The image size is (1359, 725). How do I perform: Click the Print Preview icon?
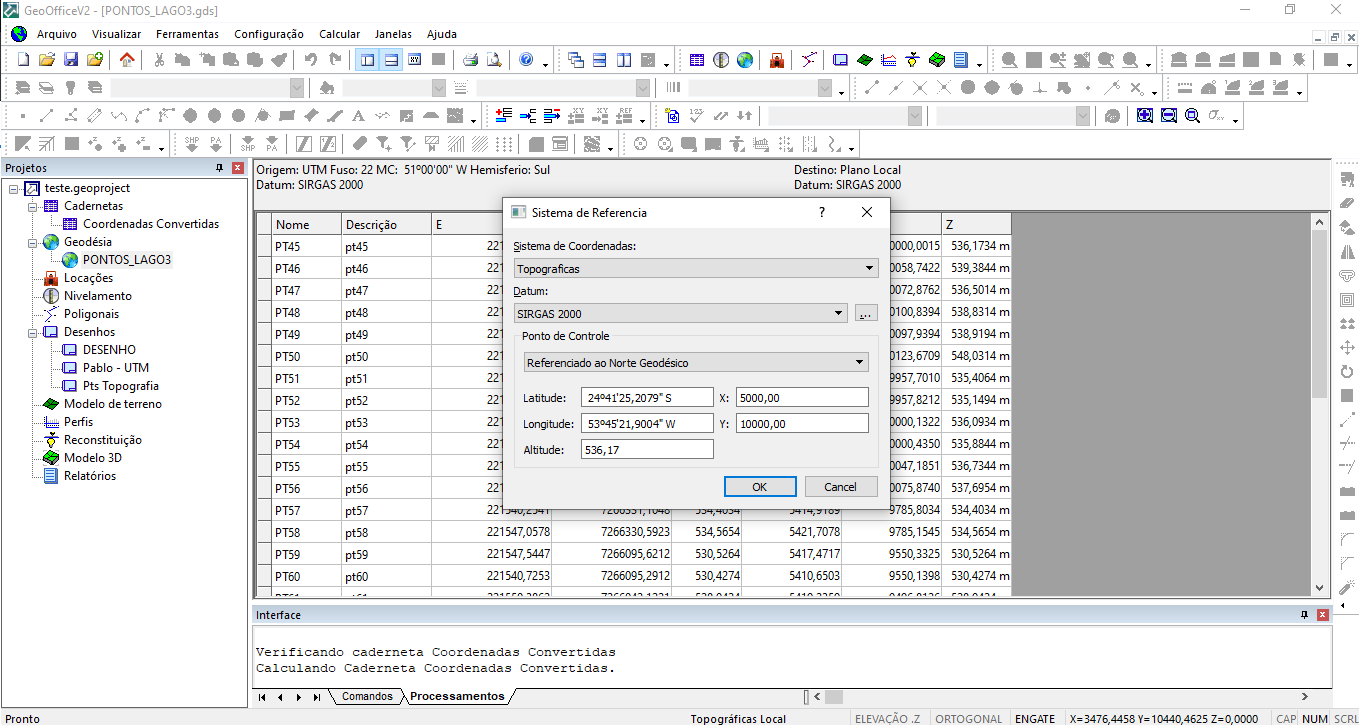493,60
